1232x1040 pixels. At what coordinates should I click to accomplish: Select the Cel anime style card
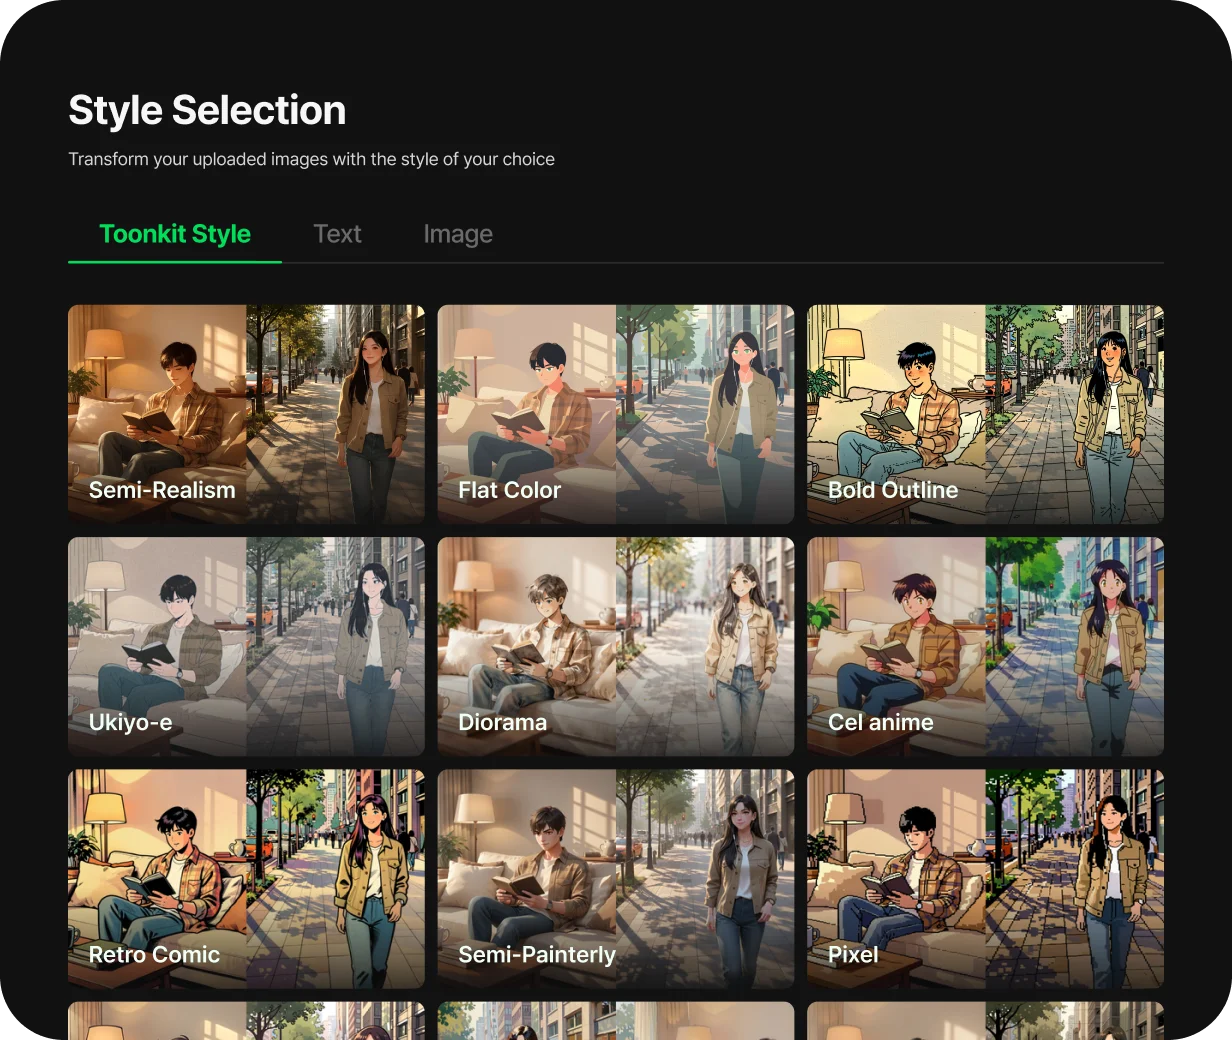coord(986,646)
